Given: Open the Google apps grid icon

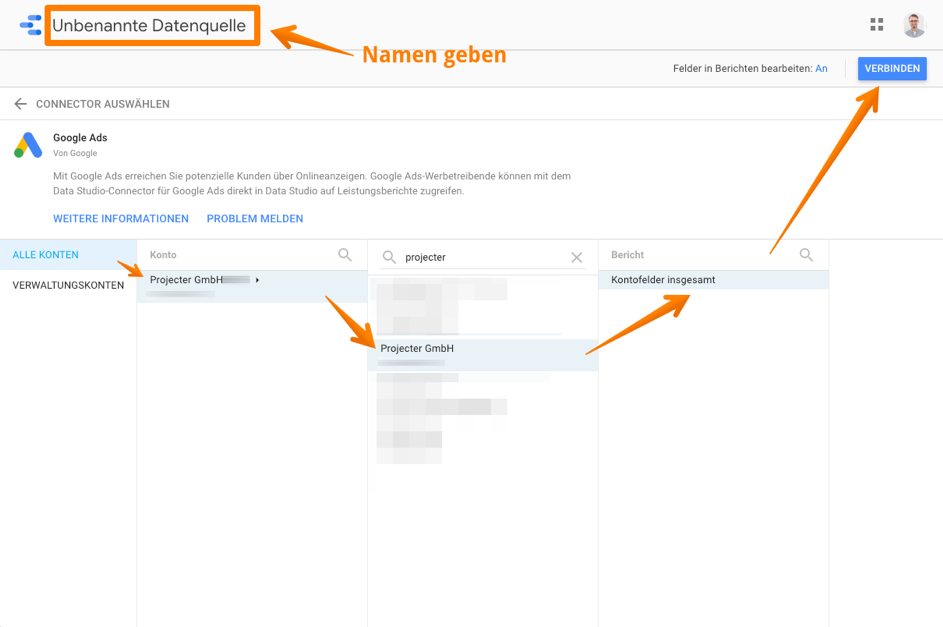Looking at the screenshot, I should 877,25.
